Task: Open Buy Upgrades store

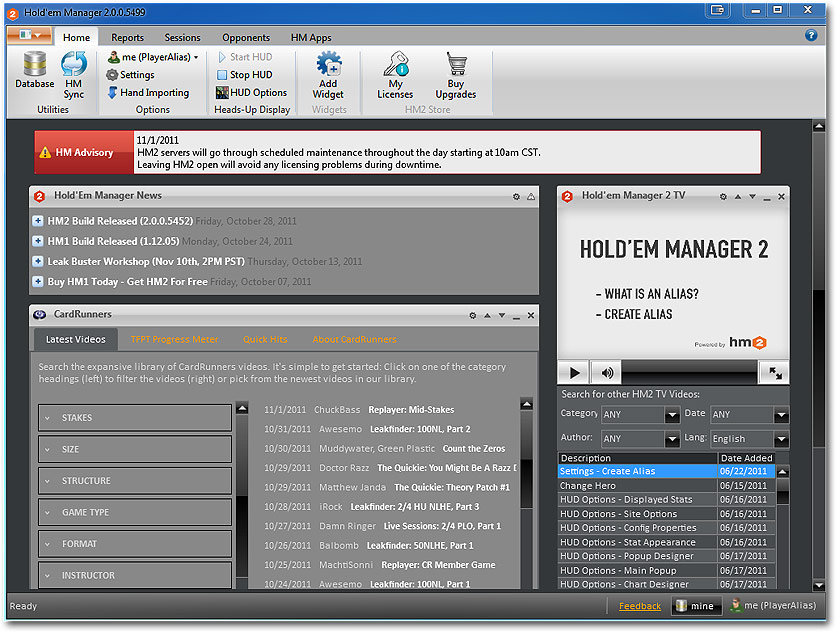Action: (x=455, y=75)
